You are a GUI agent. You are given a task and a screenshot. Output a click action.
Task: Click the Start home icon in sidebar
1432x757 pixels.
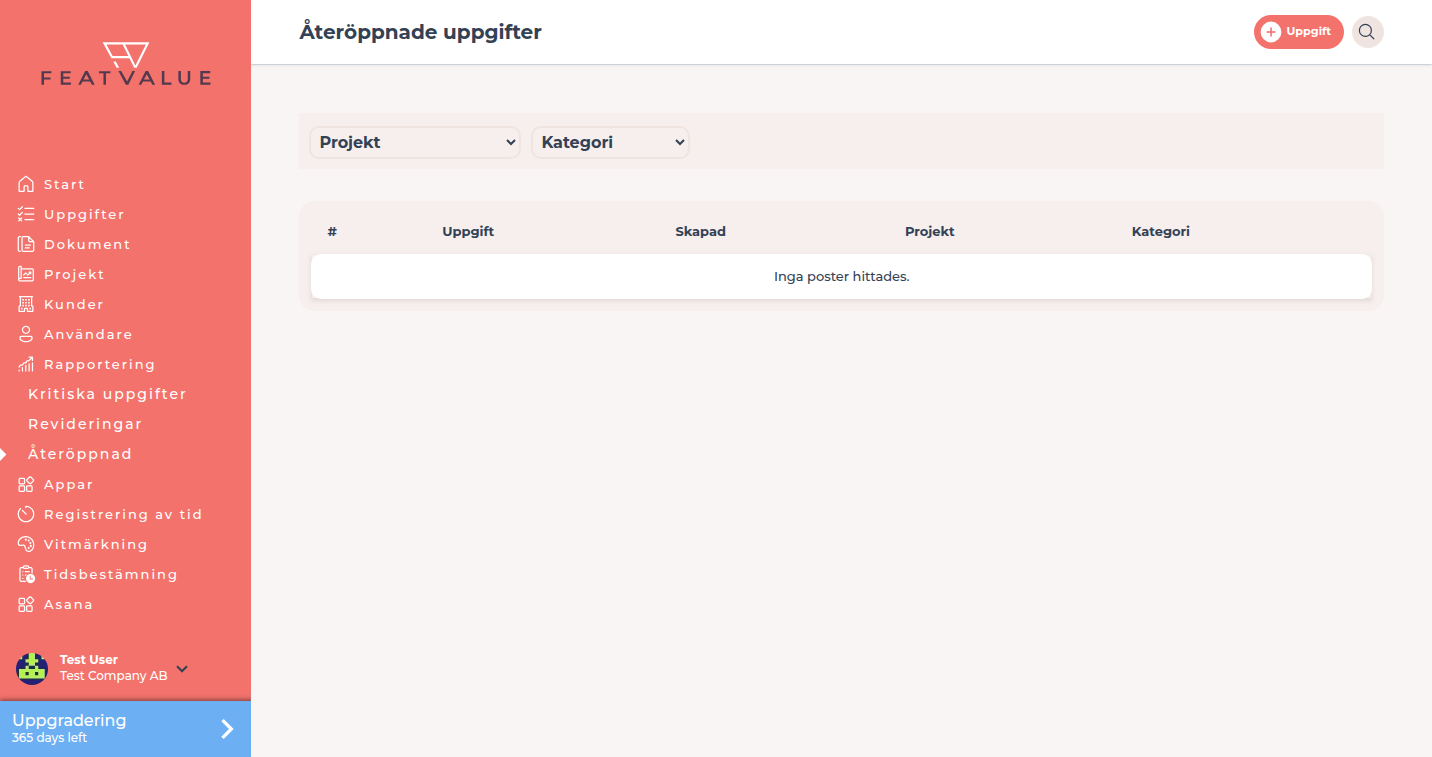point(26,184)
